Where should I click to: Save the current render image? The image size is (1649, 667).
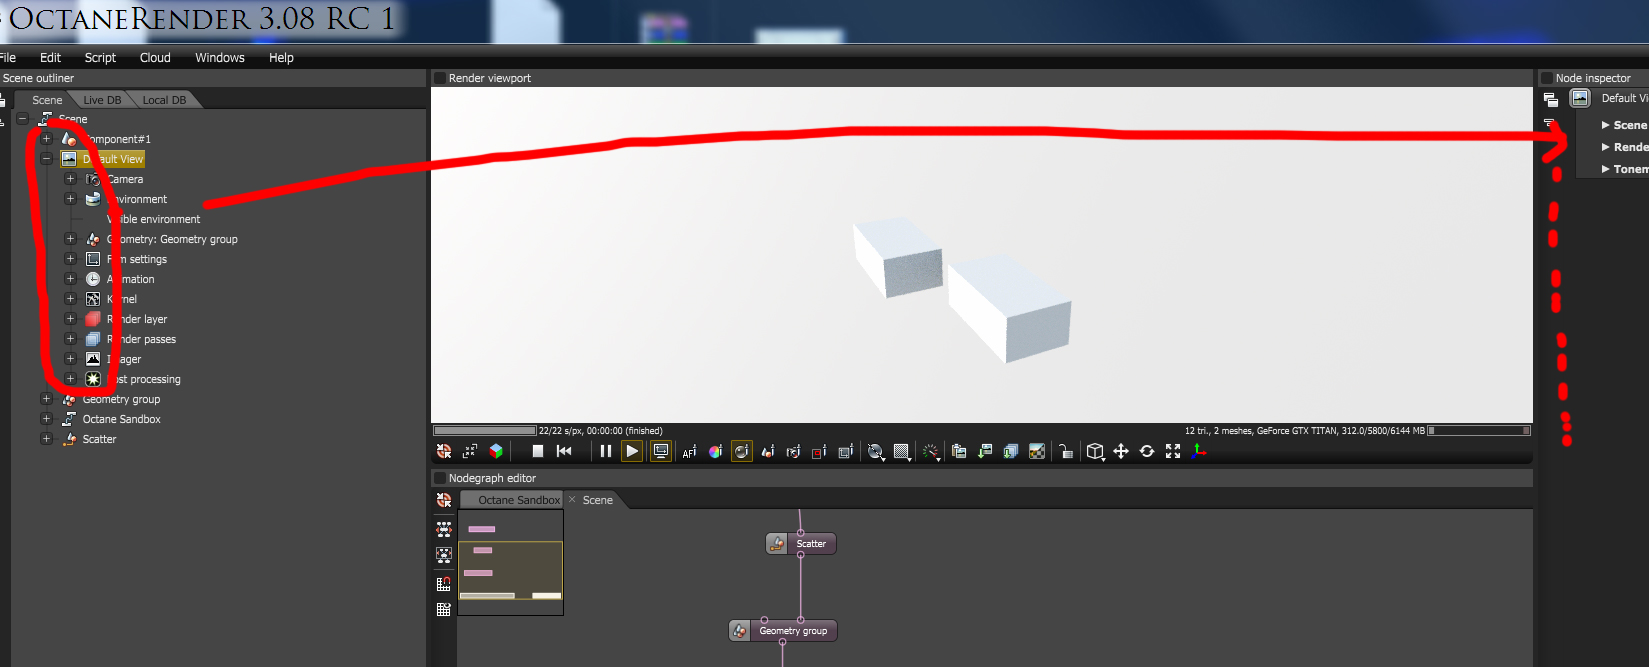coord(985,452)
